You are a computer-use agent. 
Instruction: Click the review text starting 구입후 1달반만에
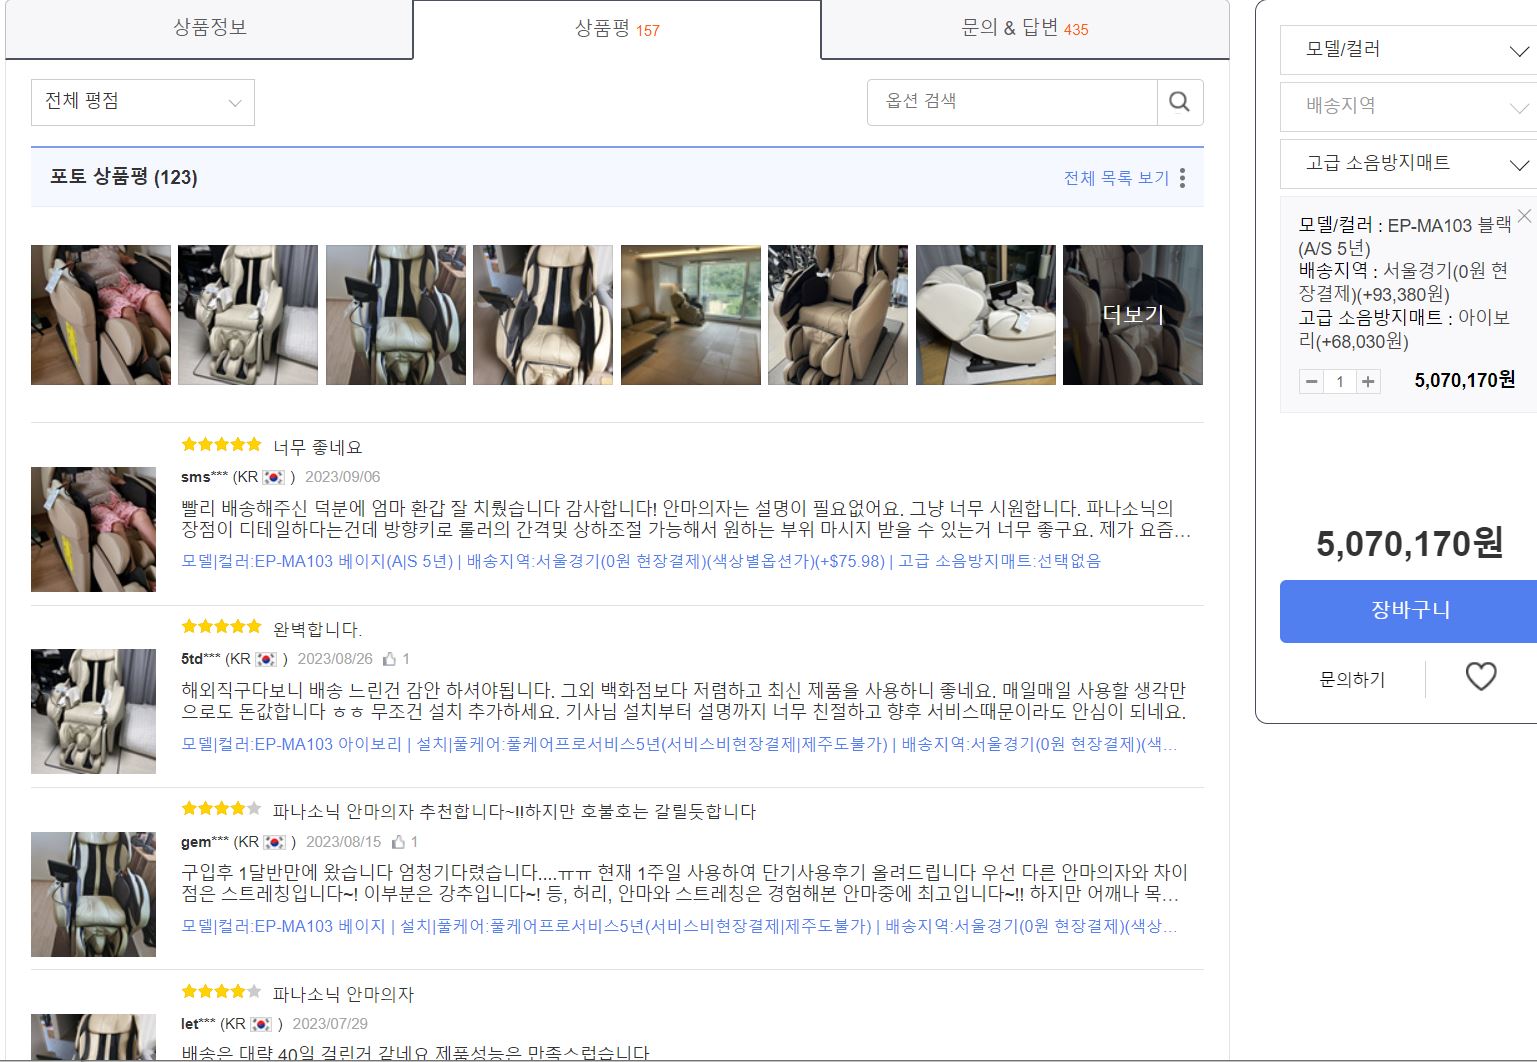pos(685,883)
